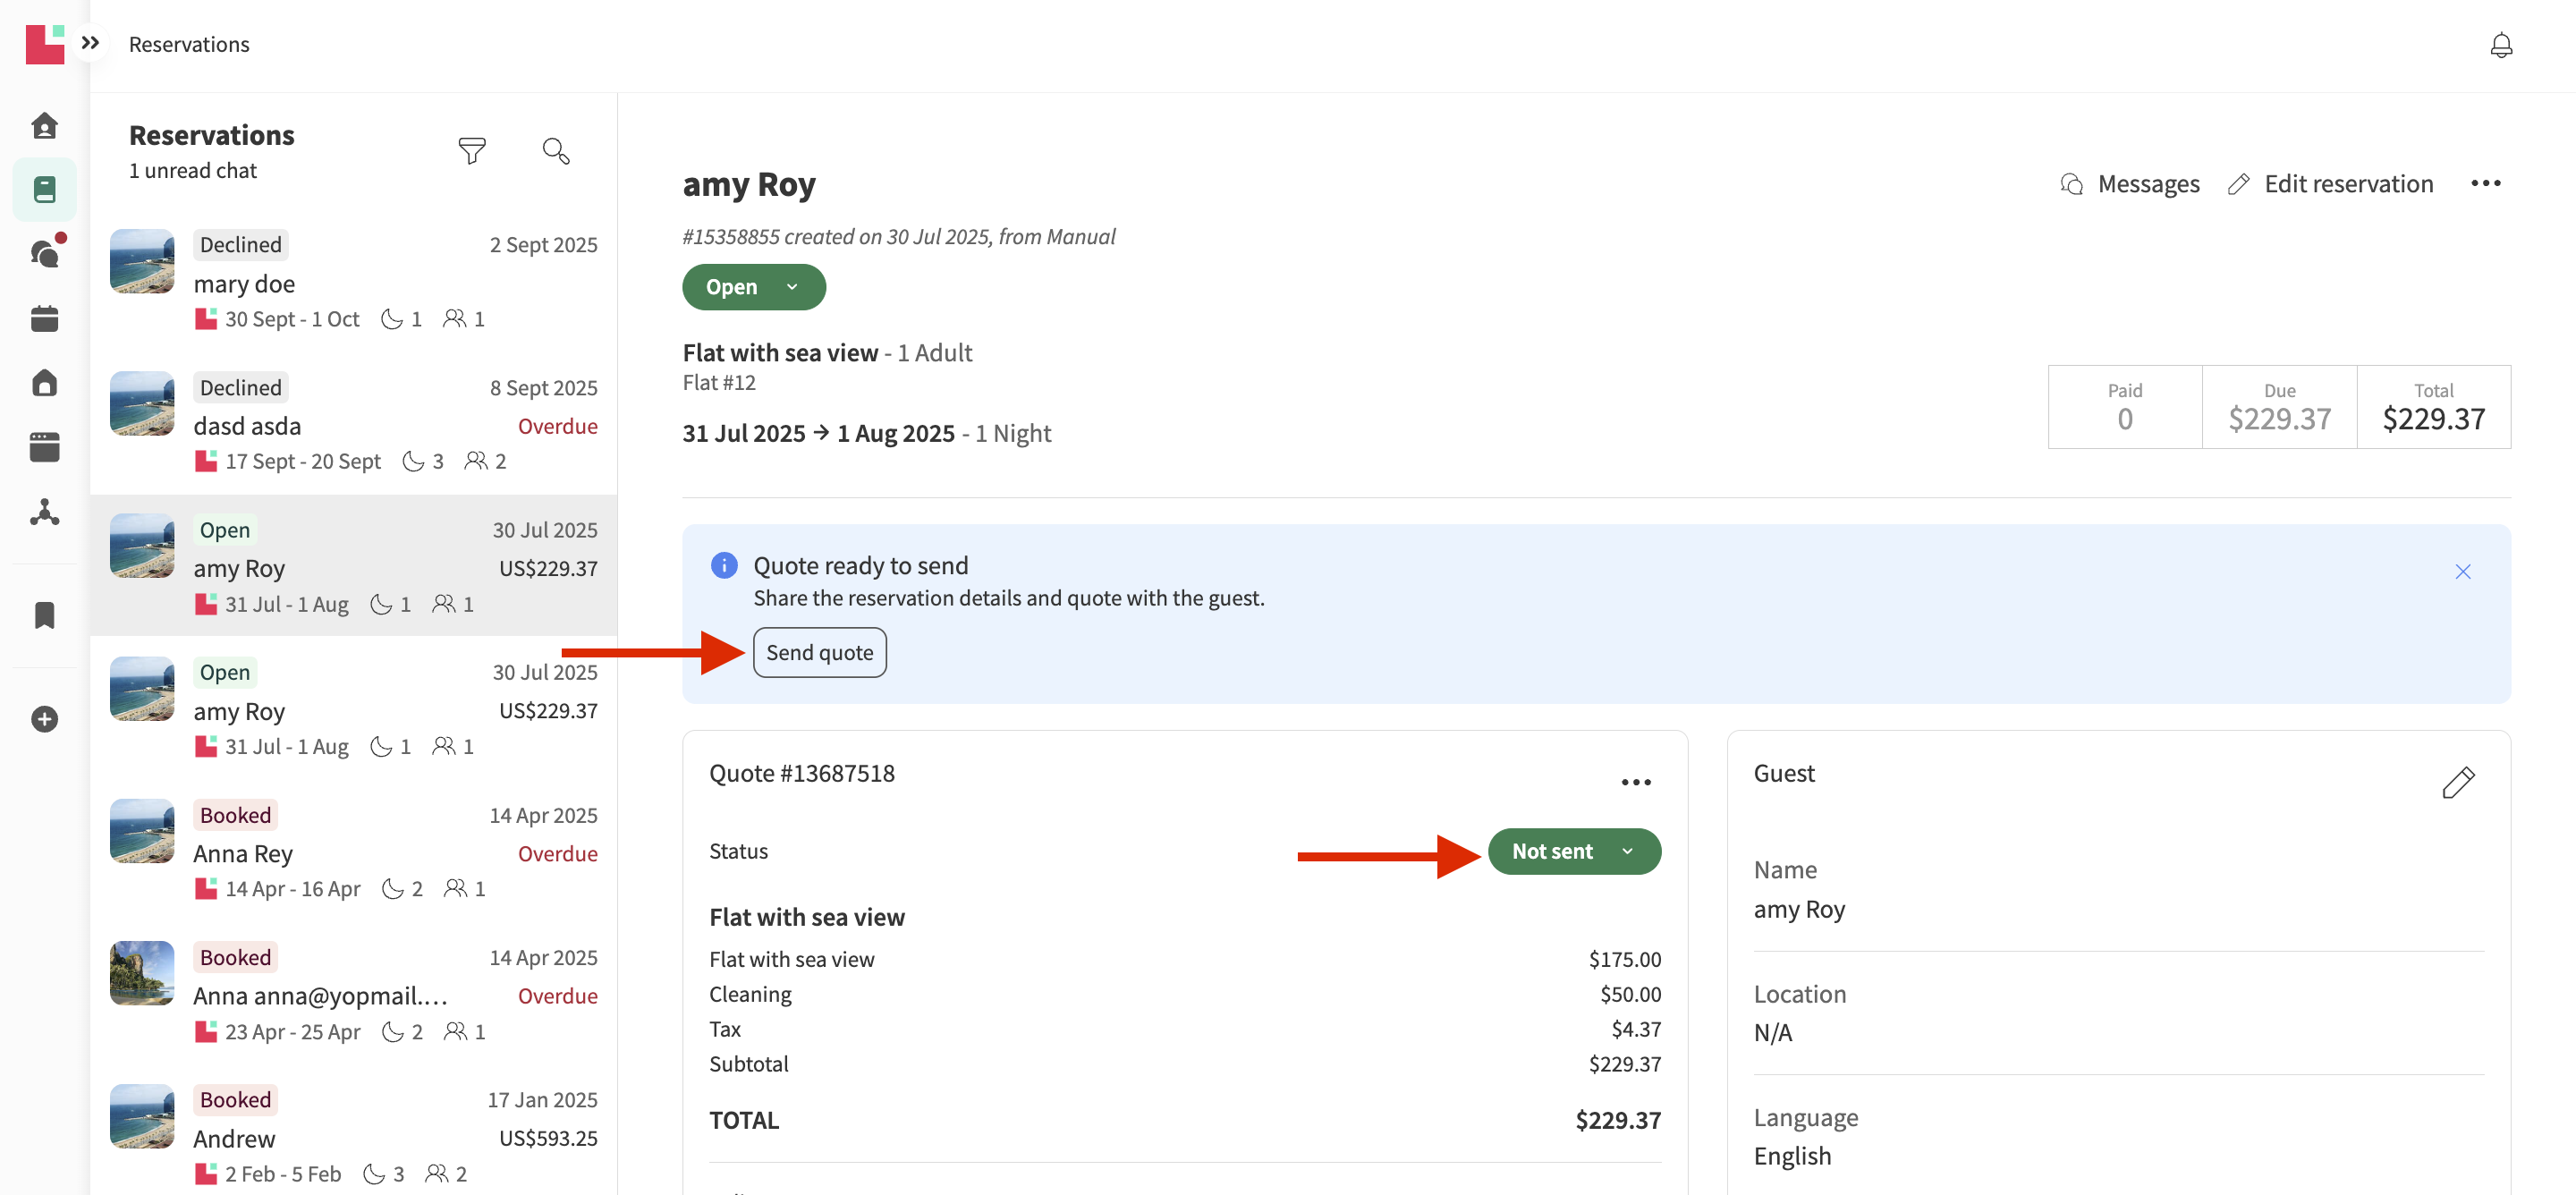Open reservation more options menu at top right

2485,183
